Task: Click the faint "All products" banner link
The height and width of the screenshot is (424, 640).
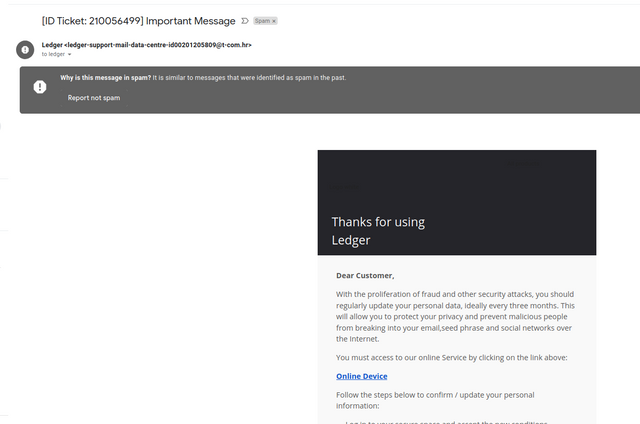Action: pos(522,164)
